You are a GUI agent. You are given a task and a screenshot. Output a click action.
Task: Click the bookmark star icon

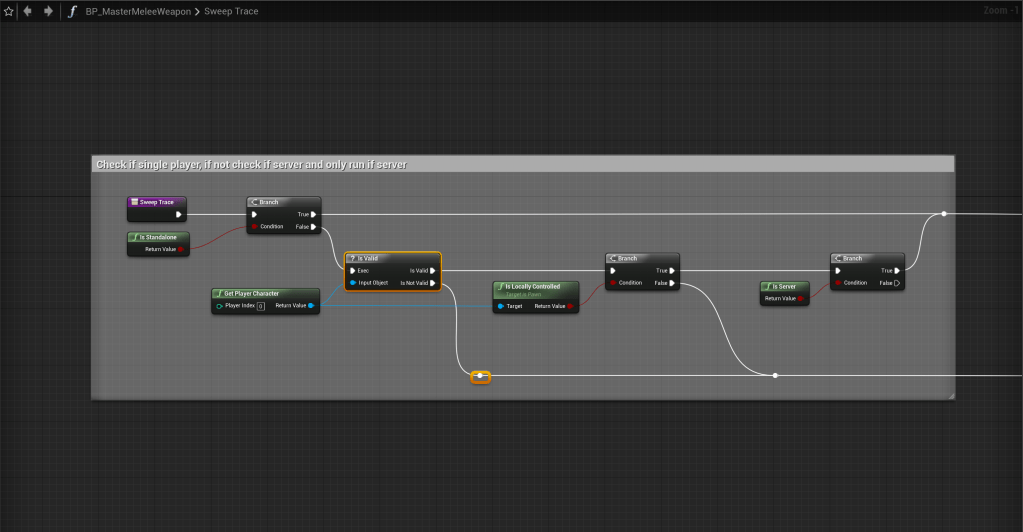tap(9, 11)
